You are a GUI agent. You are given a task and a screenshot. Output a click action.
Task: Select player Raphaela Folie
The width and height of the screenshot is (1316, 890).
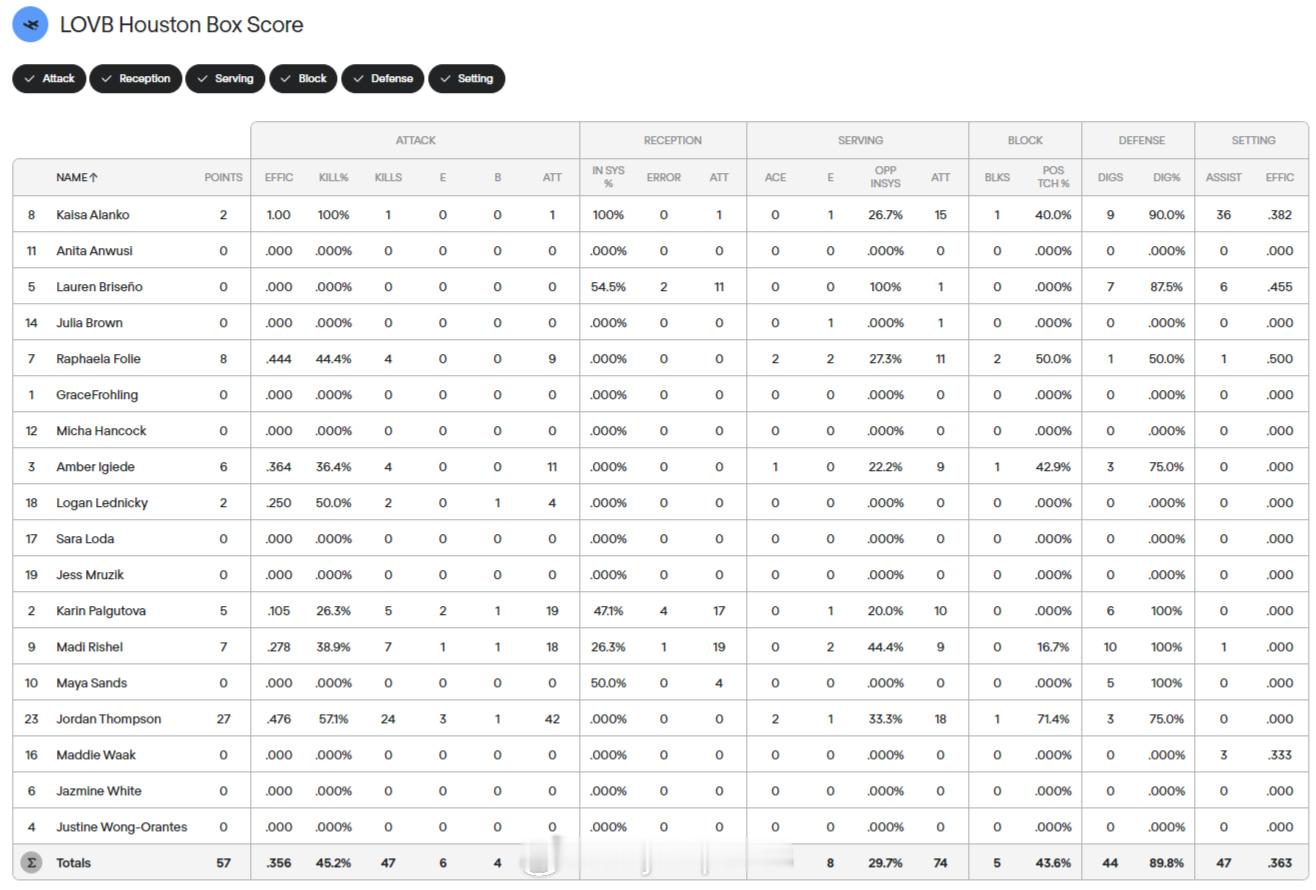(98, 359)
